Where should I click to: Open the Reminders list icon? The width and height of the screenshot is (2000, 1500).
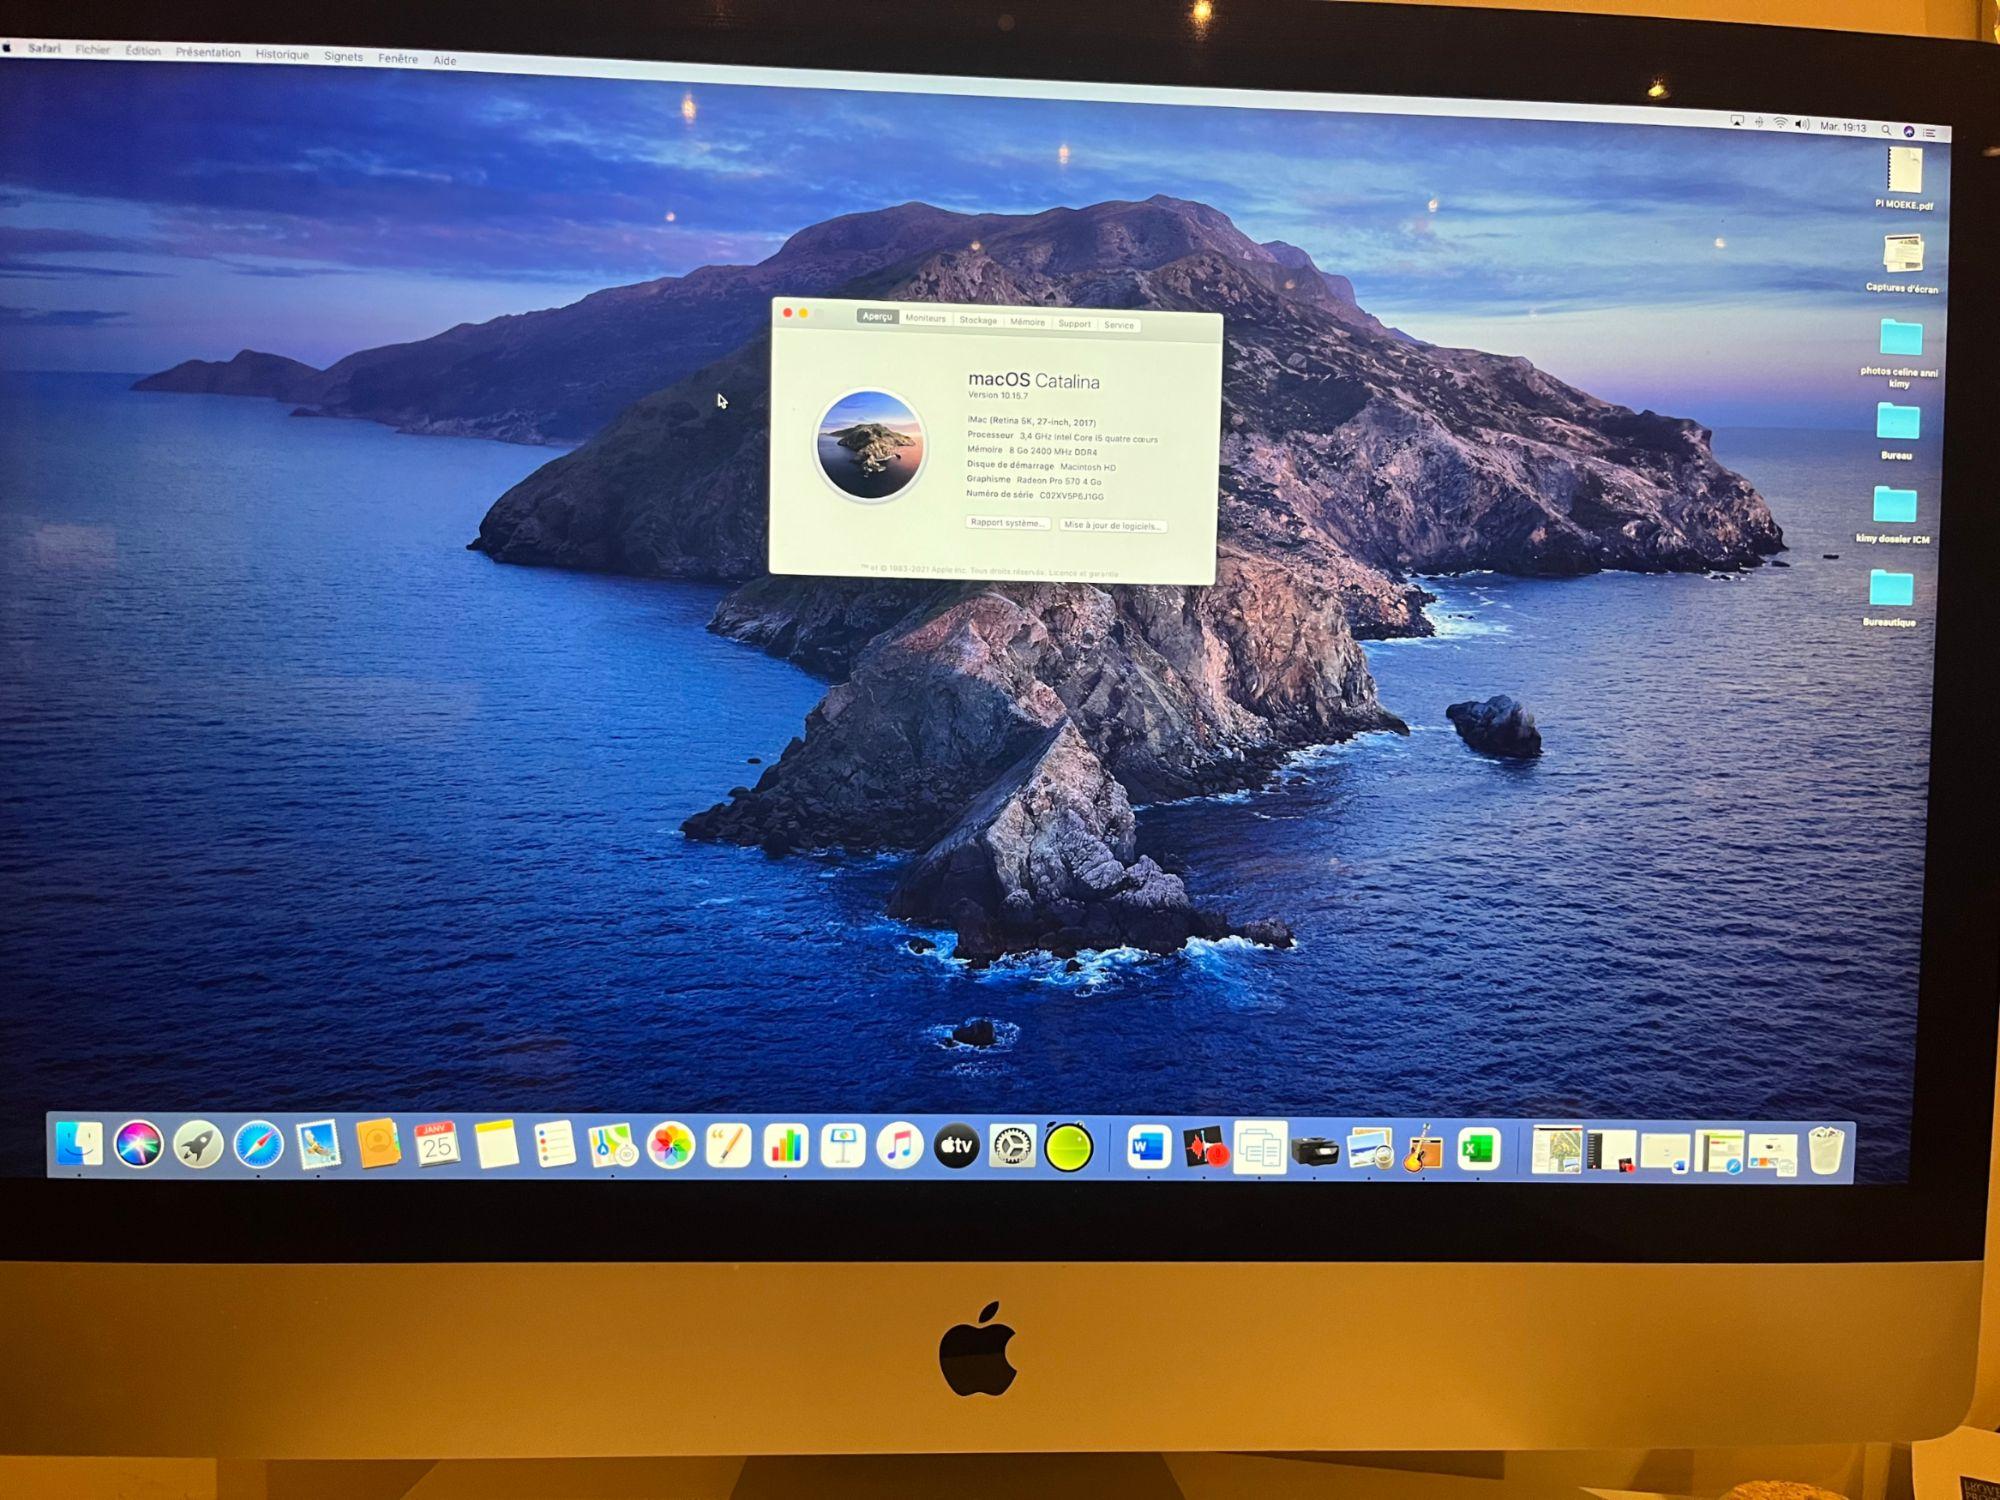pos(554,1146)
